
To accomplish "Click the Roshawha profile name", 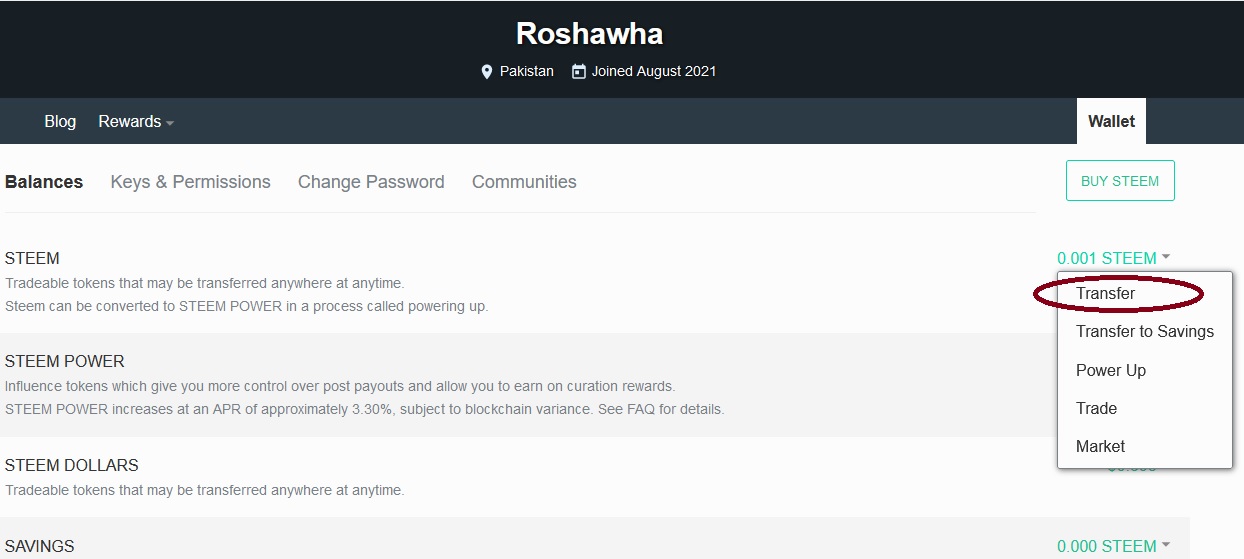I will tap(589, 34).
